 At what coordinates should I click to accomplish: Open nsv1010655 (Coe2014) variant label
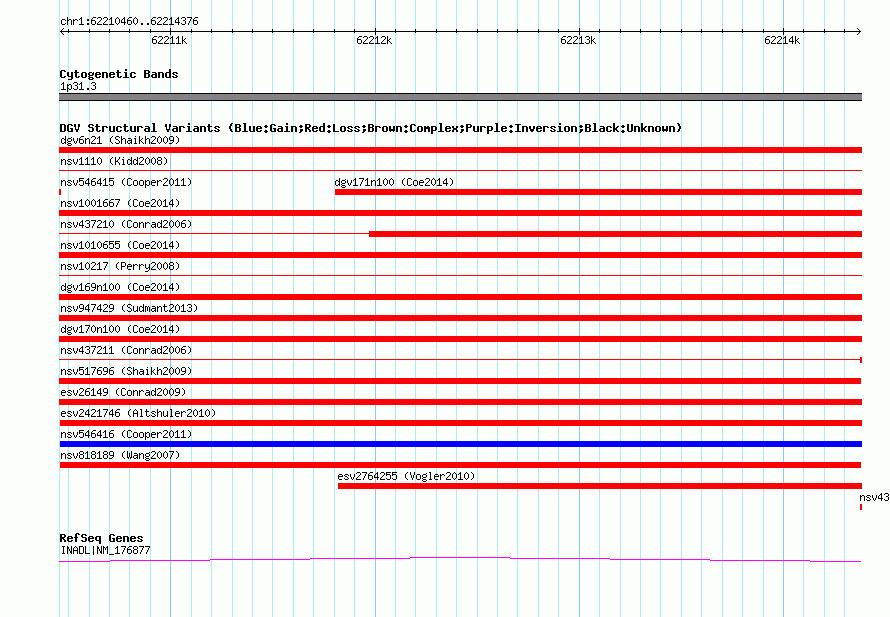120,245
